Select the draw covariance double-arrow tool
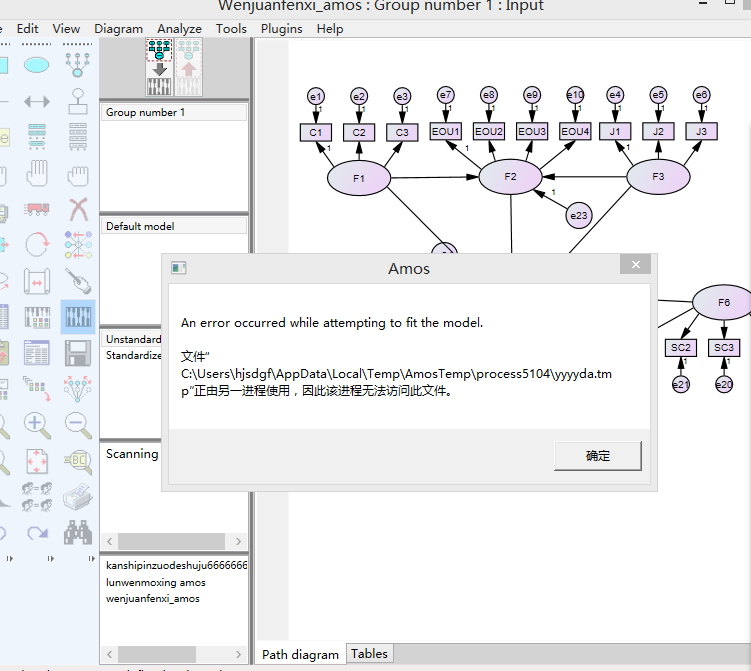Image resolution: width=751 pixels, height=671 pixels. pos(36,102)
